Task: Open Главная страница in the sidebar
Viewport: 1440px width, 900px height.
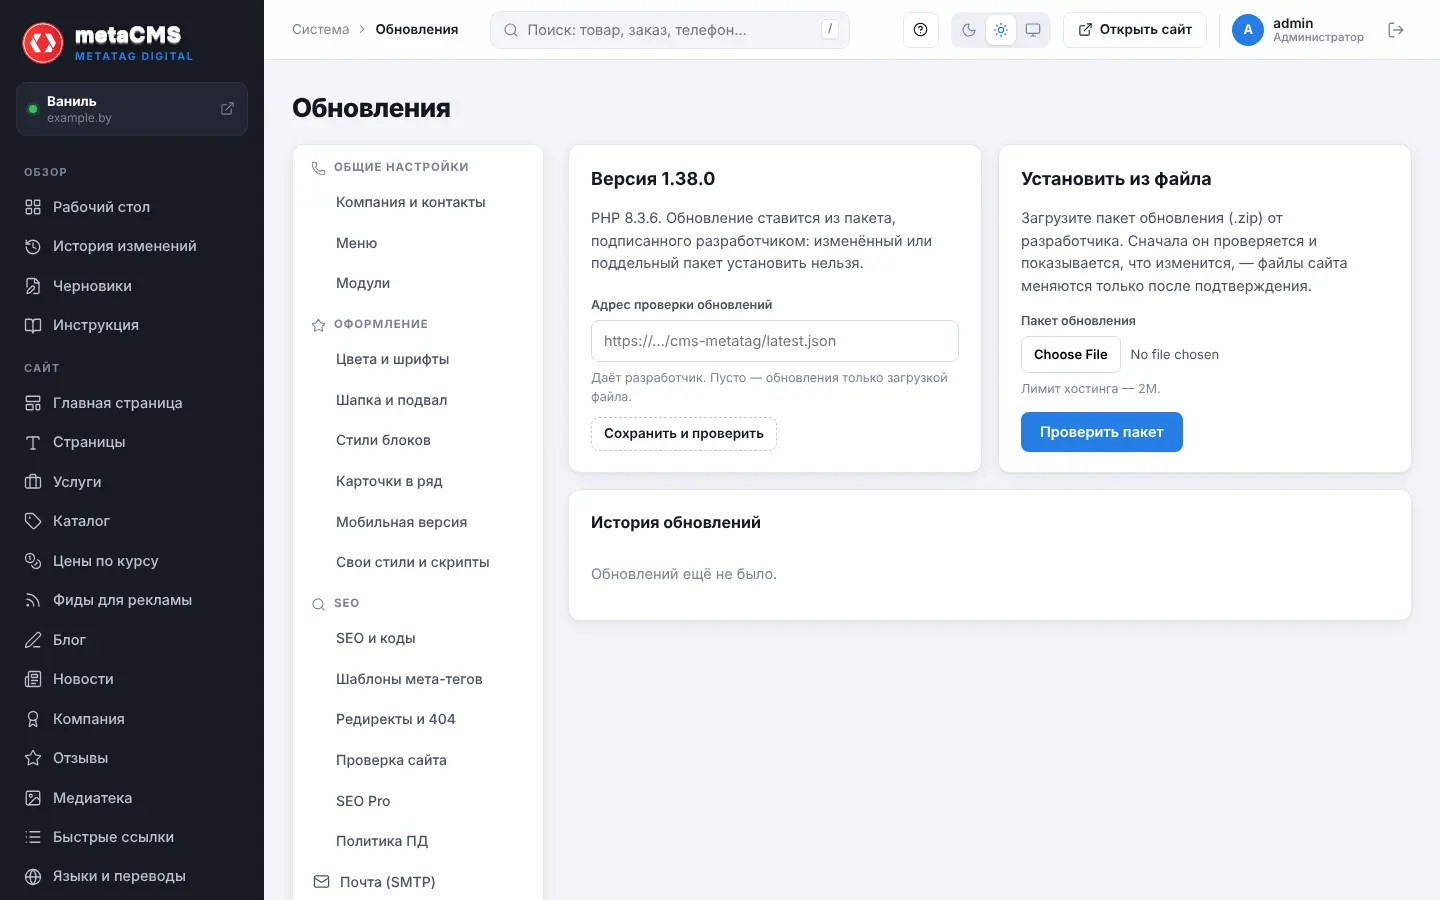Action: click(x=132, y=403)
